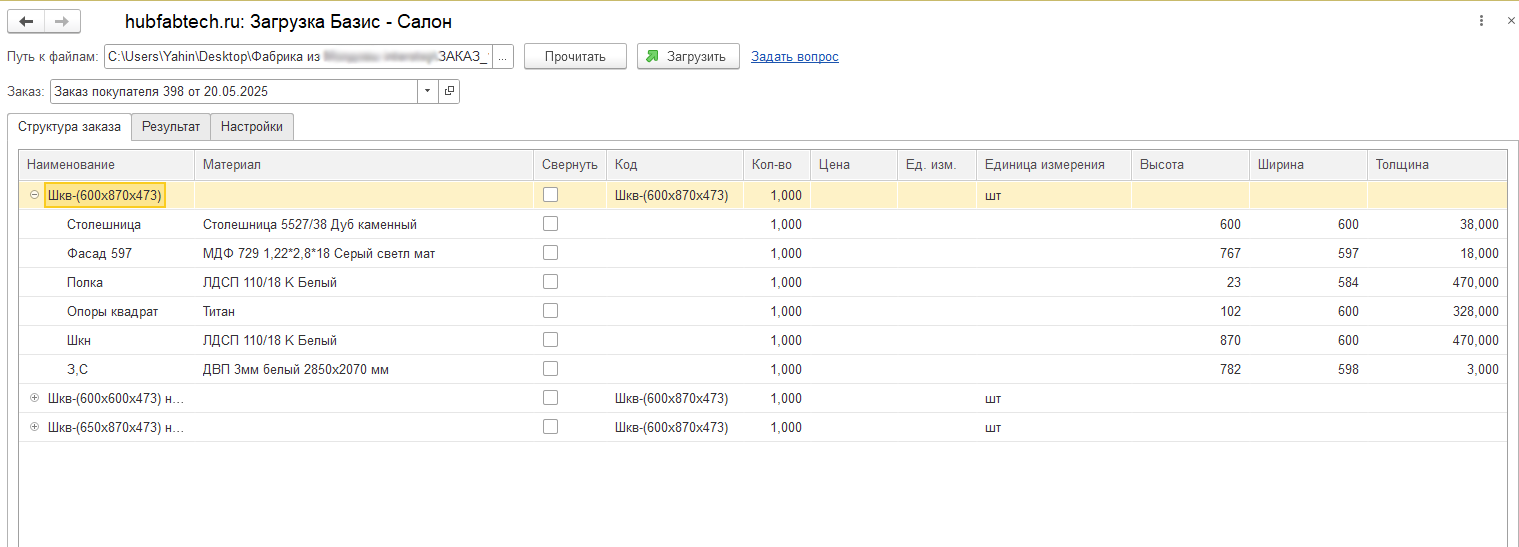Enable Свернуть for Опоры квадрат row

coord(550,311)
